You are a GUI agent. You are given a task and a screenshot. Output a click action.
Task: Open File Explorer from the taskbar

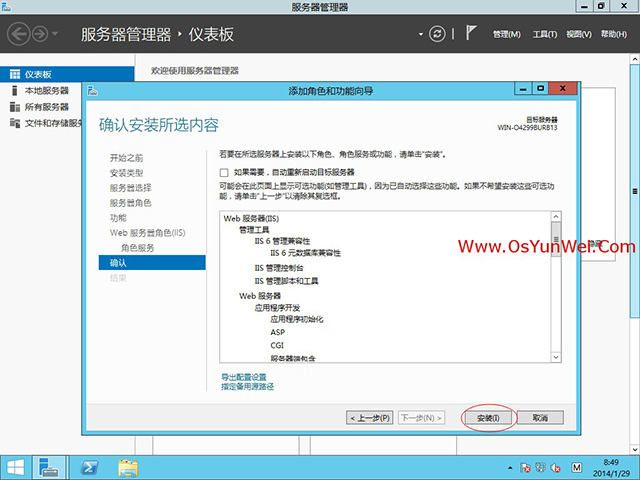[x=128, y=467]
